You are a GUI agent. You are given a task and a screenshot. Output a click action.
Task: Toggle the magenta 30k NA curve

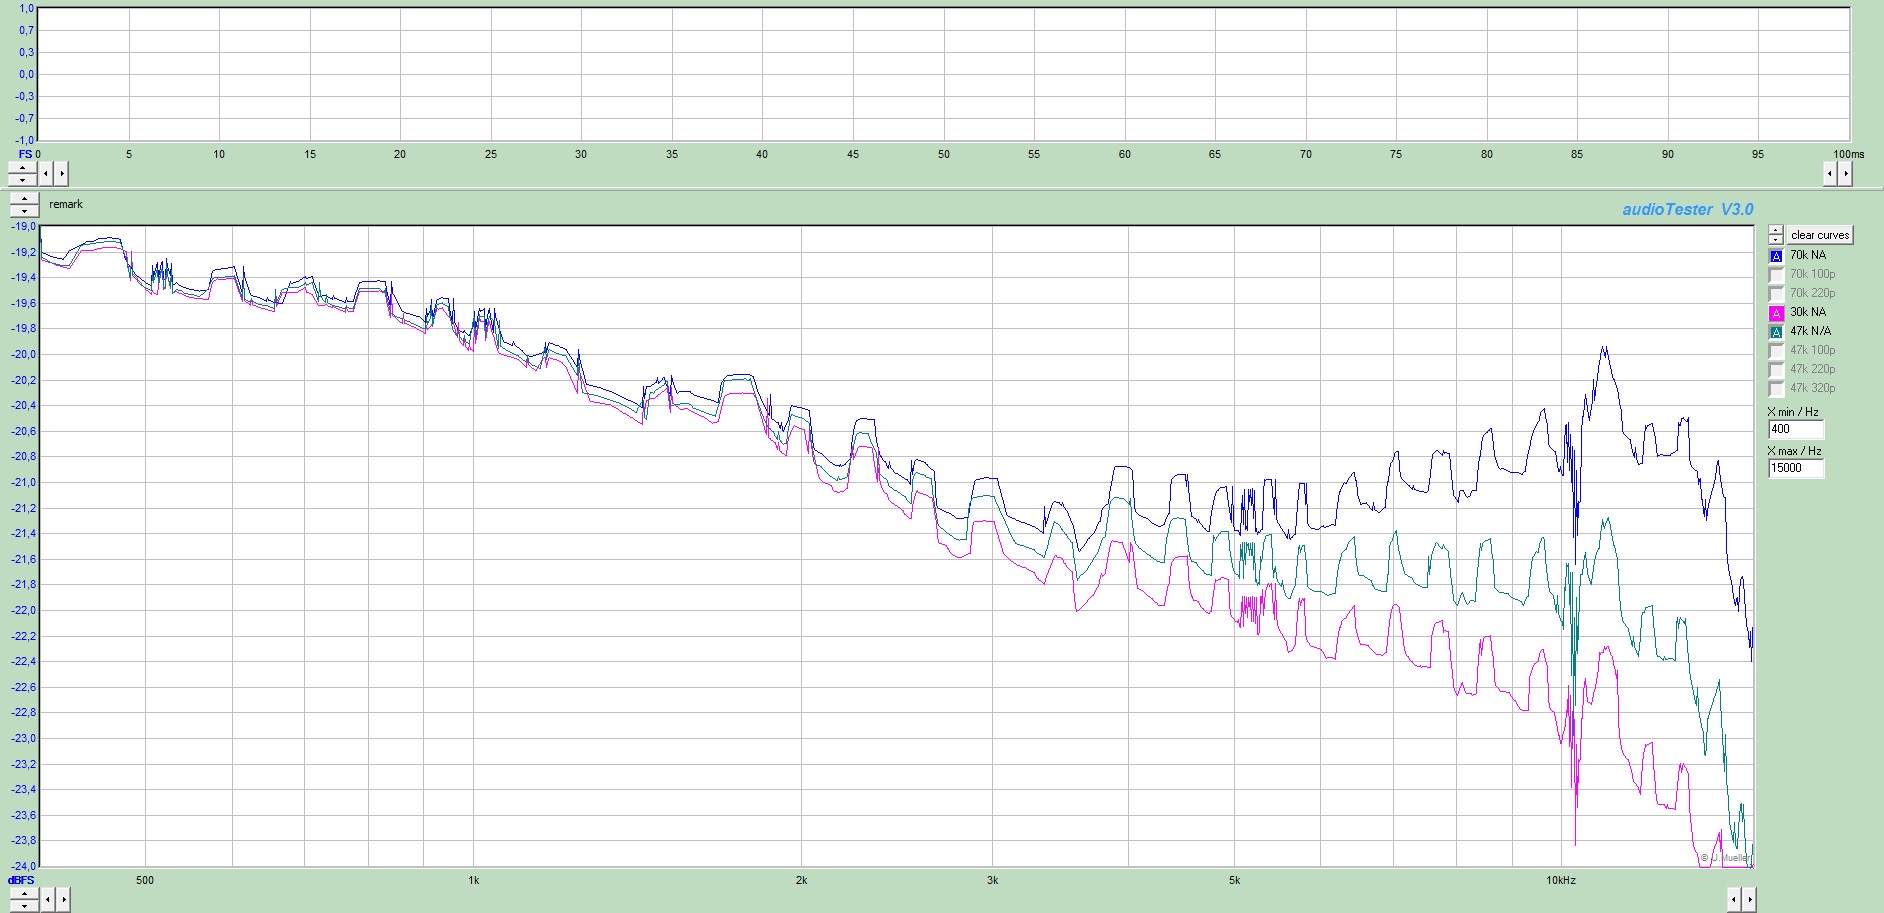pos(1776,313)
